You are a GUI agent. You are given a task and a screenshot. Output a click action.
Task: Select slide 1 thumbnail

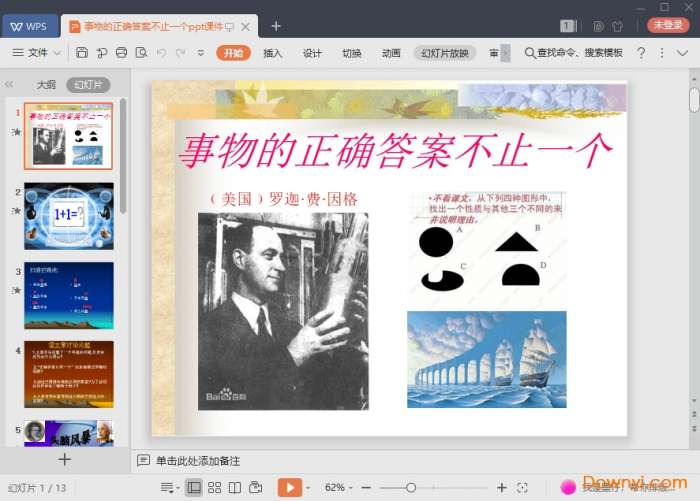[68, 136]
